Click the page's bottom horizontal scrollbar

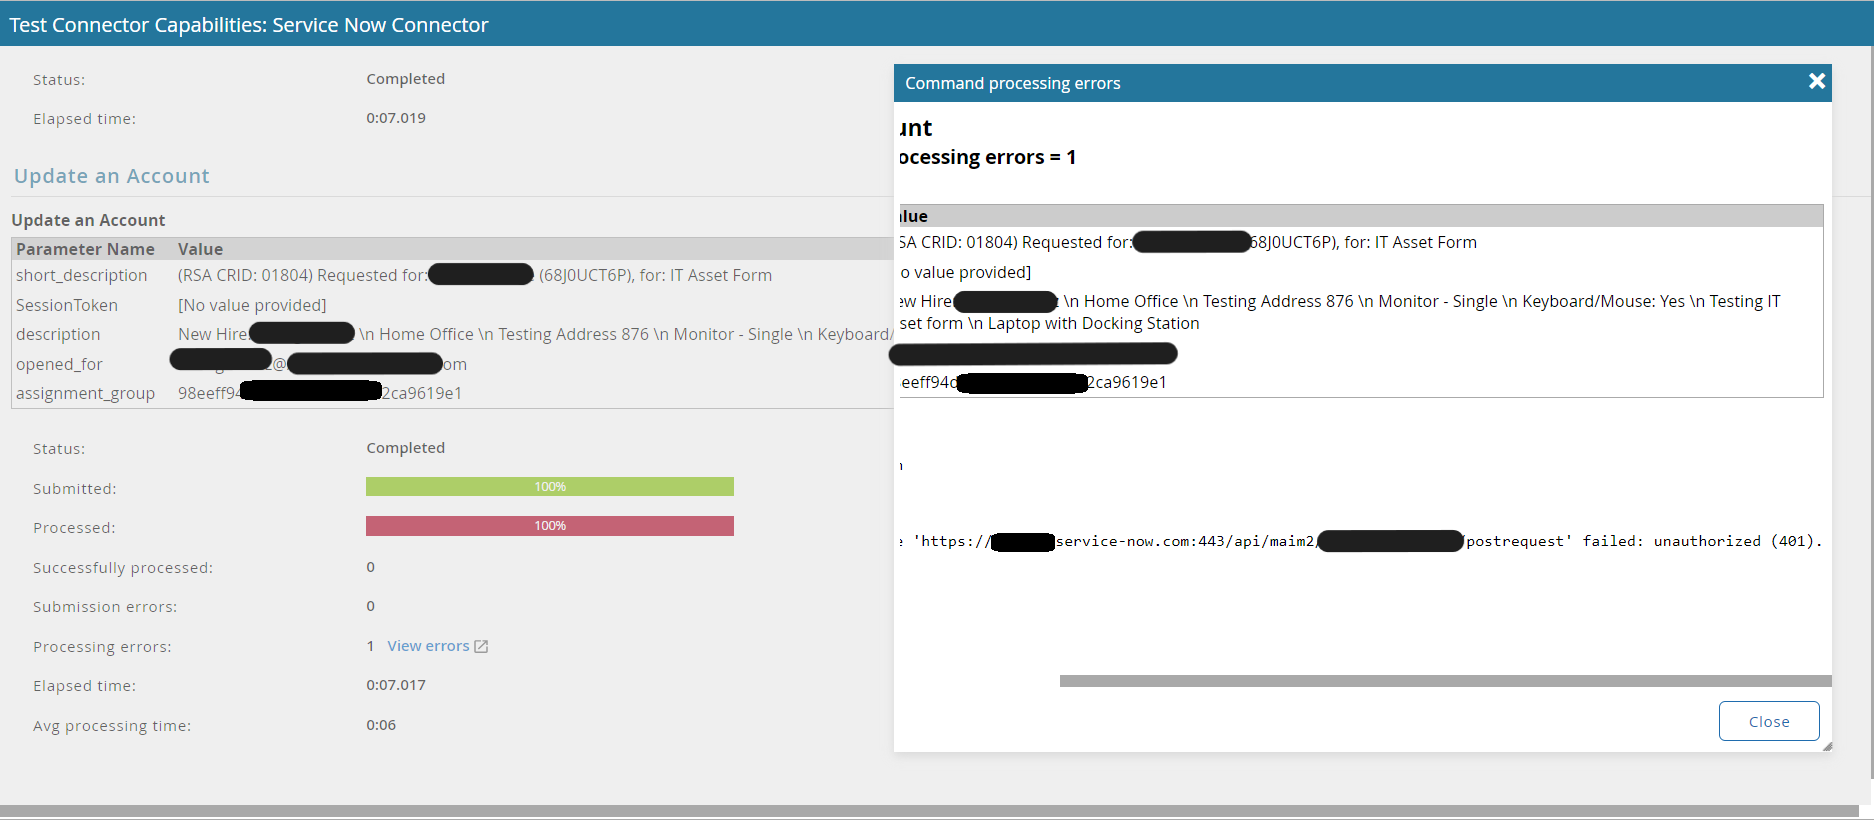pos(928,811)
